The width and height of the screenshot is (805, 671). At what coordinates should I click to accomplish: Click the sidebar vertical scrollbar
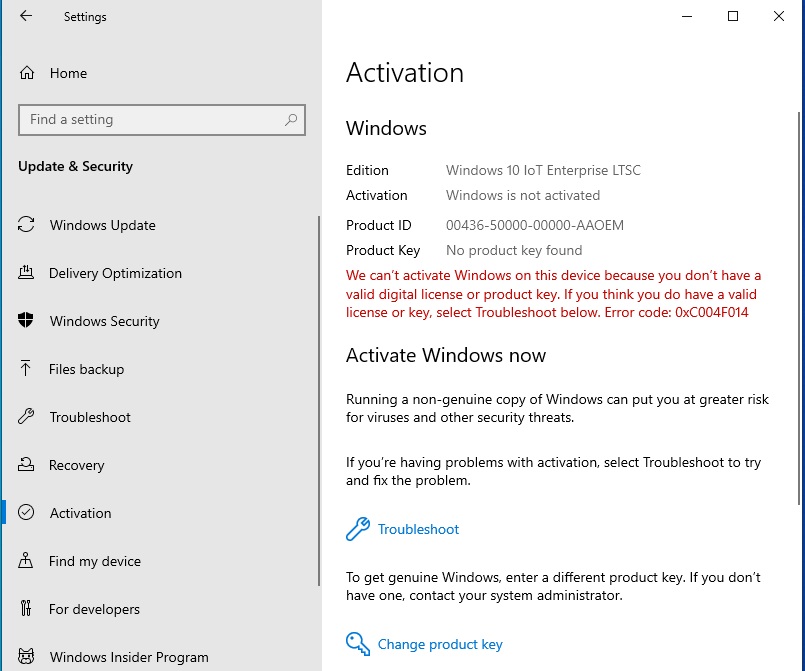tap(318, 400)
